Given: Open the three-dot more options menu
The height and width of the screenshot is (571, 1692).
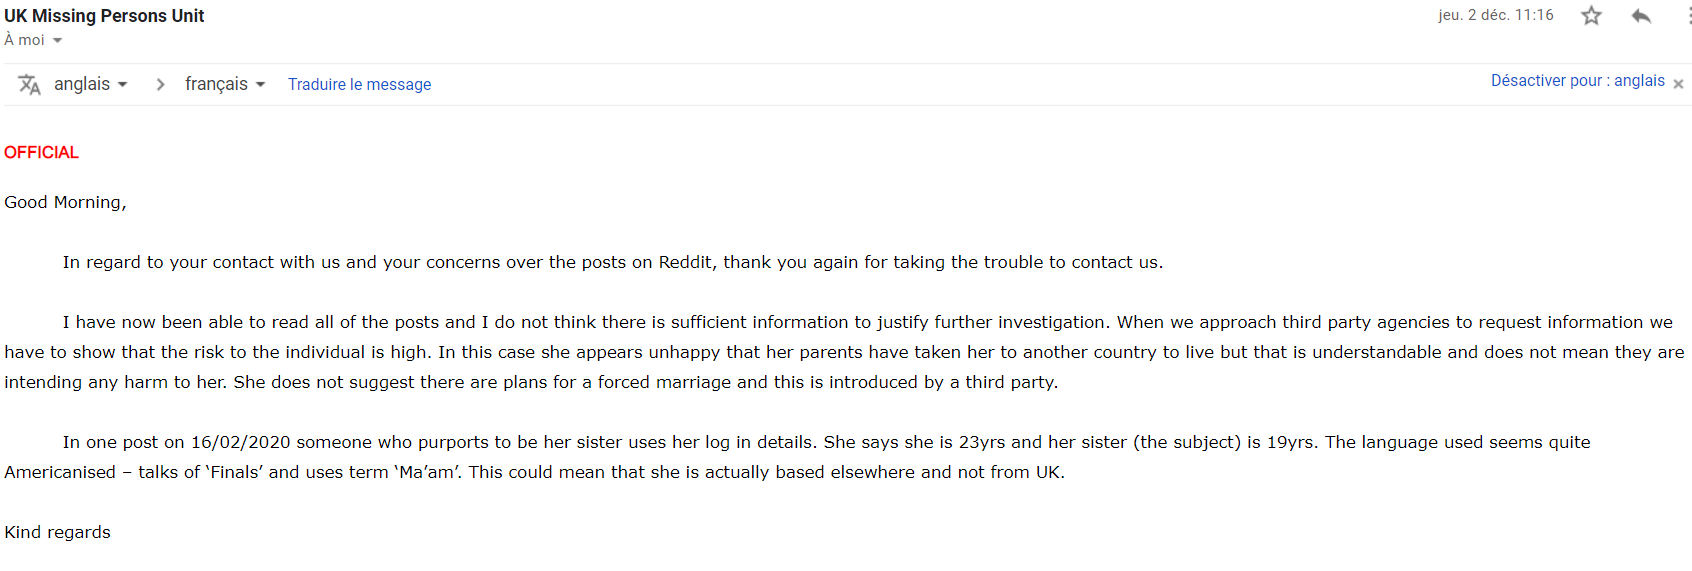Looking at the screenshot, I should (1689, 15).
